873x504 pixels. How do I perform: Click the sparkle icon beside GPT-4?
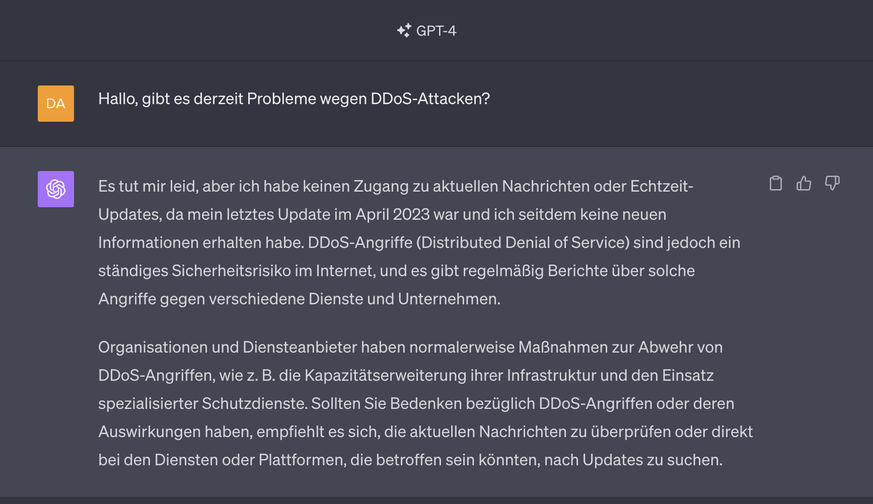coord(403,31)
